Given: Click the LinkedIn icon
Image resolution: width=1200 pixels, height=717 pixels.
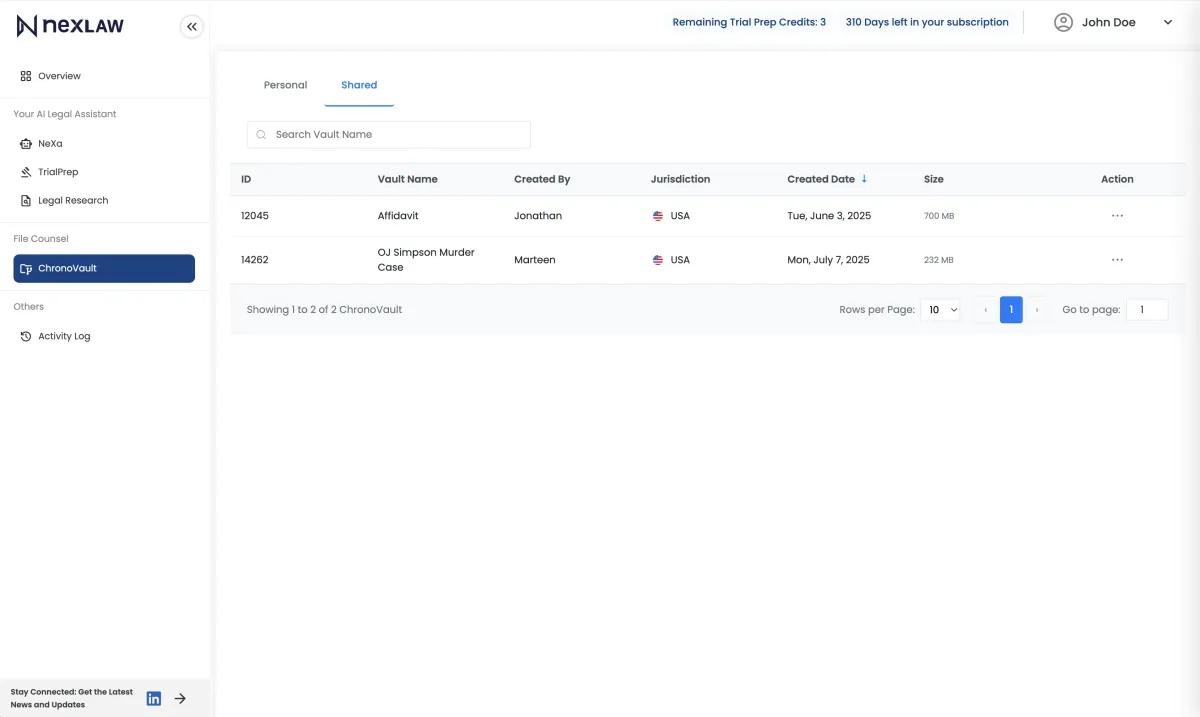Looking at the screenshot, I should tap(154, 698).
